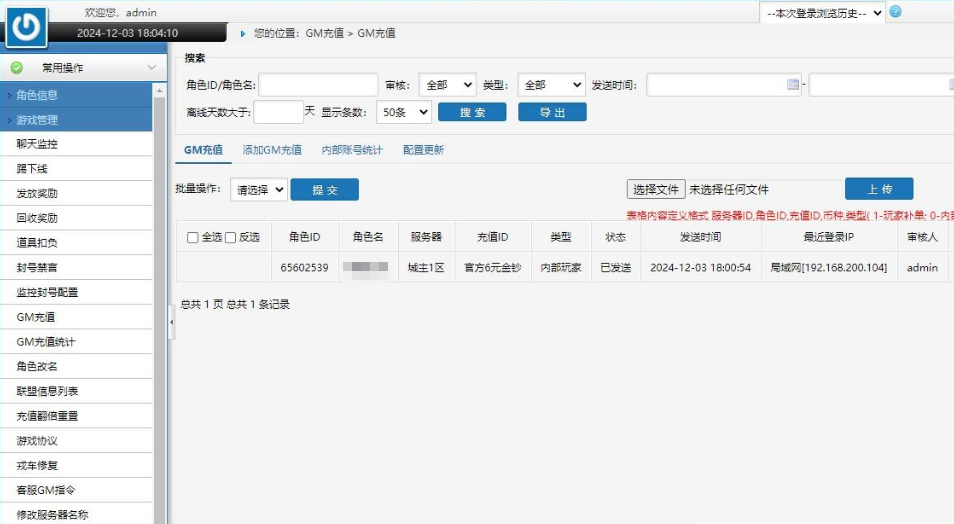Click the 局域网[192.168.200.104] IP cell
Viewport: 954px width, 524px height.
(x=829, y=267)
